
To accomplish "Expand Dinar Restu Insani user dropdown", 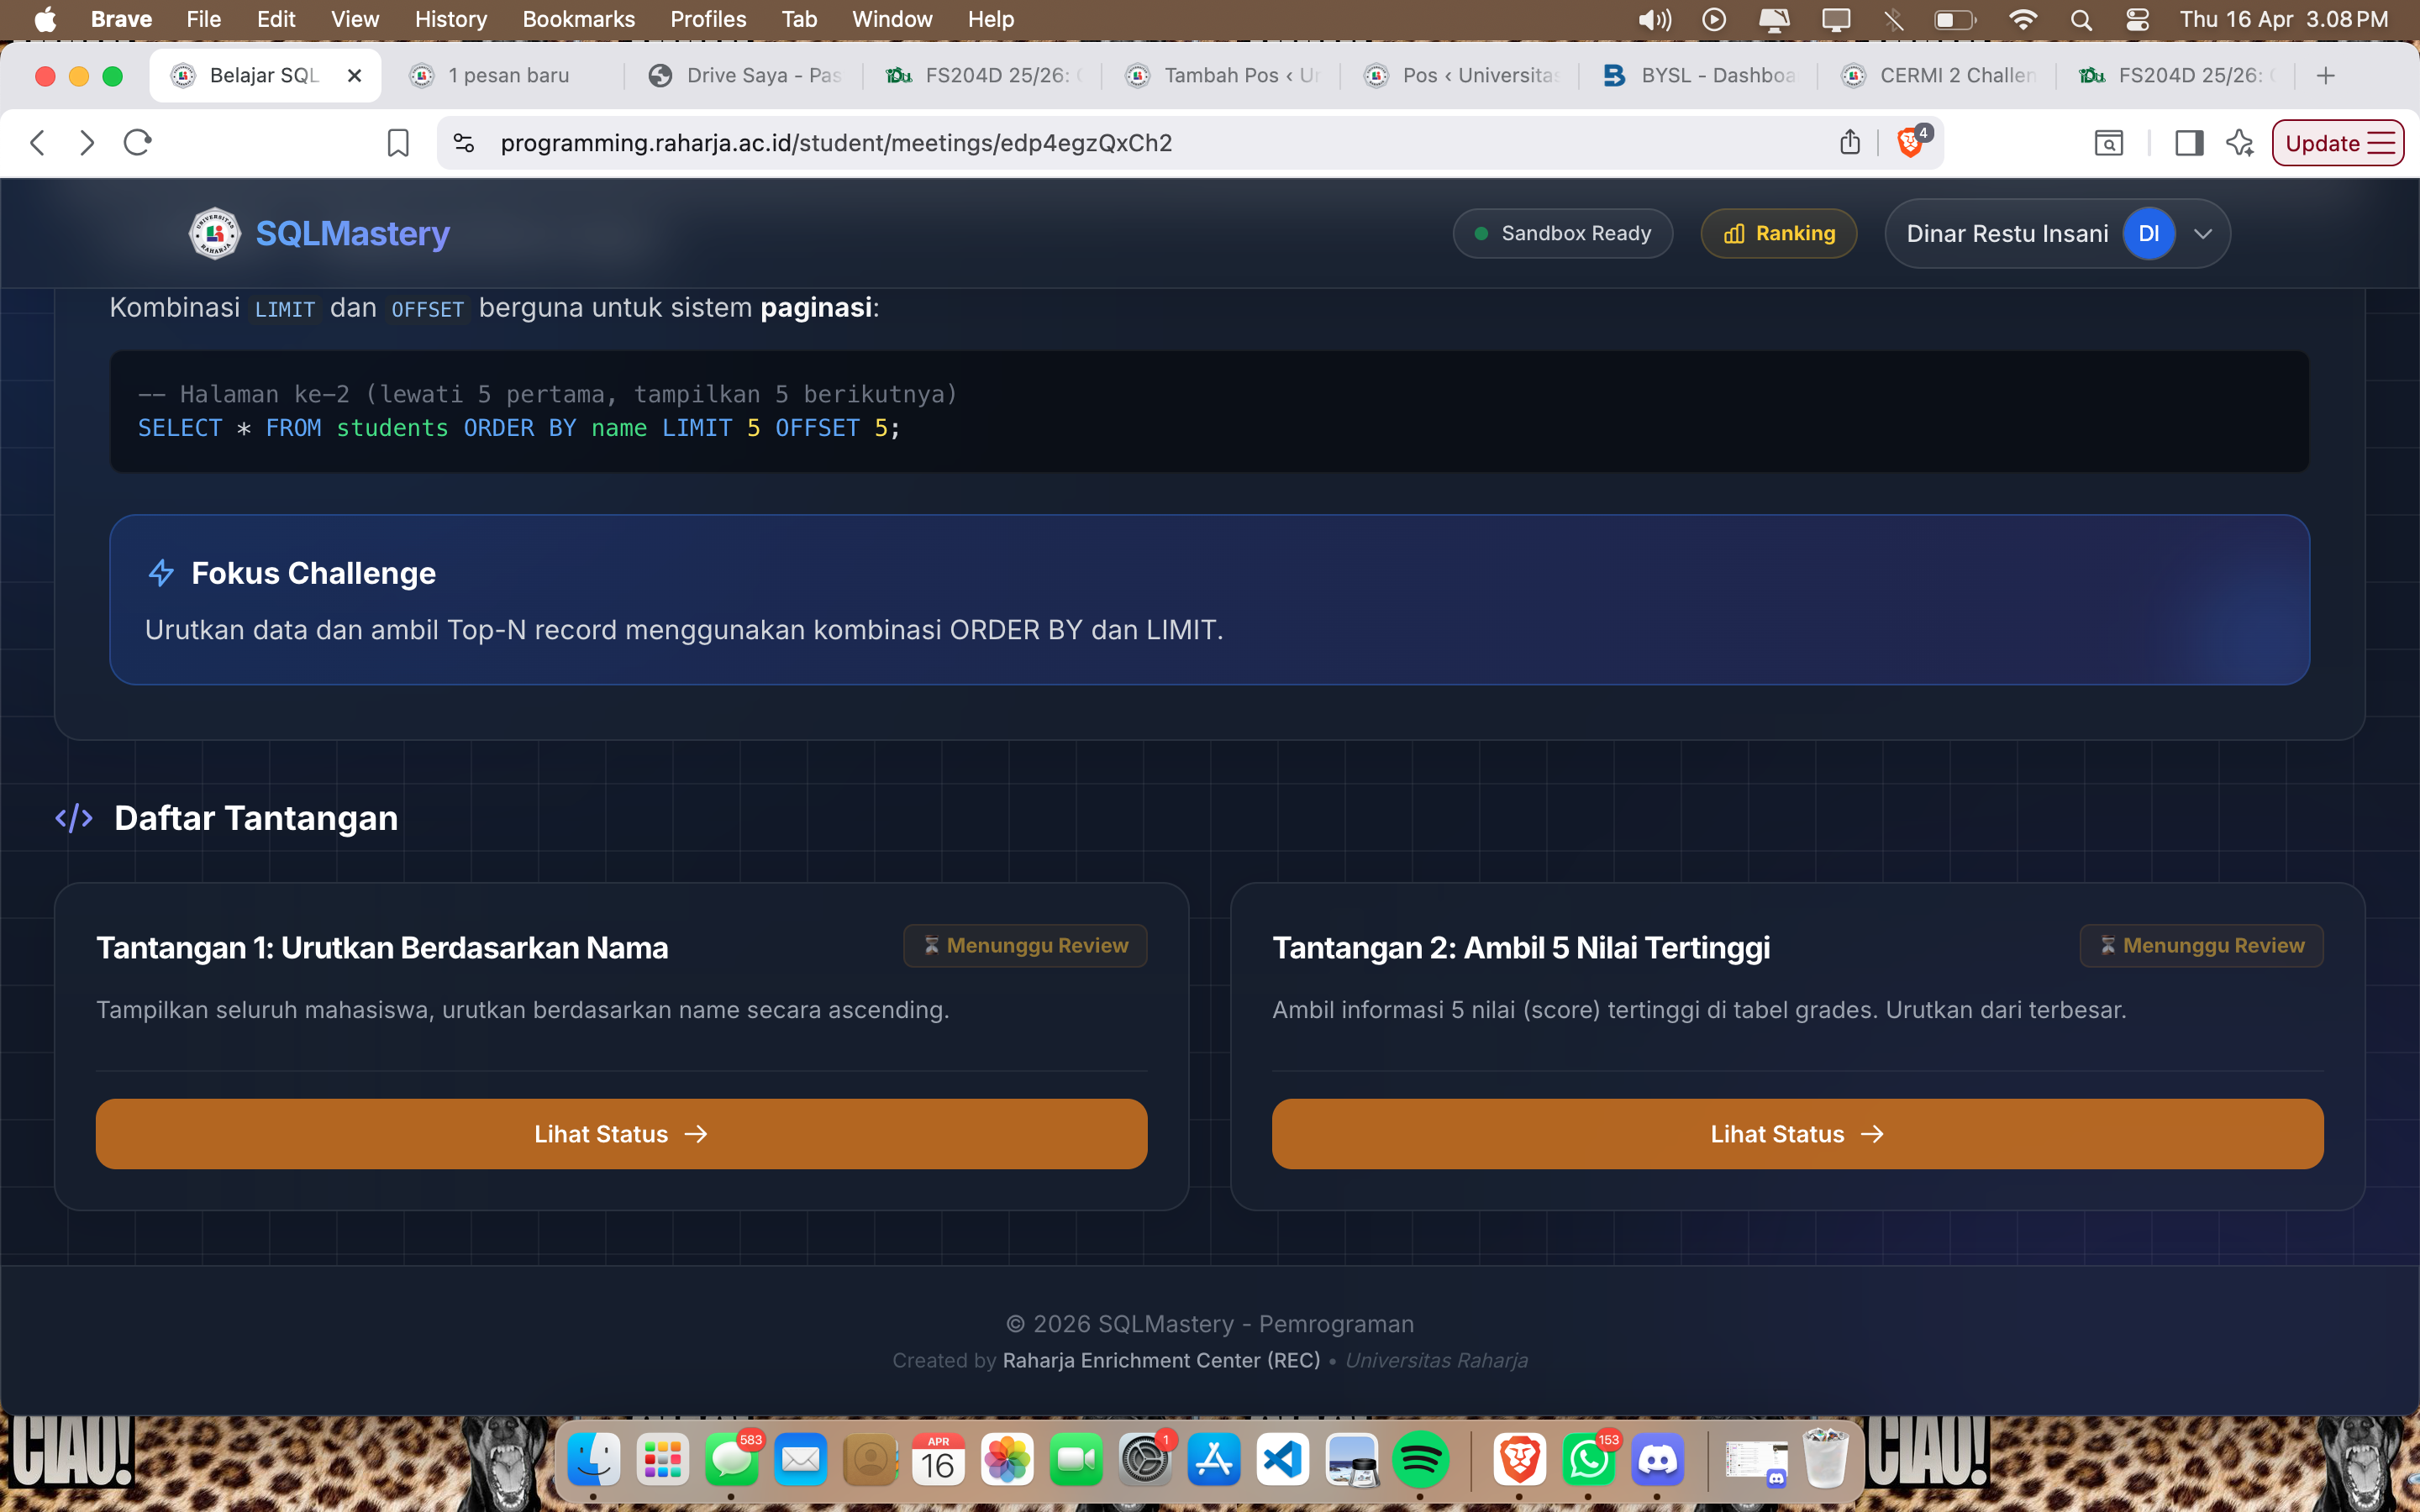I will click(x=2202, y=233).
